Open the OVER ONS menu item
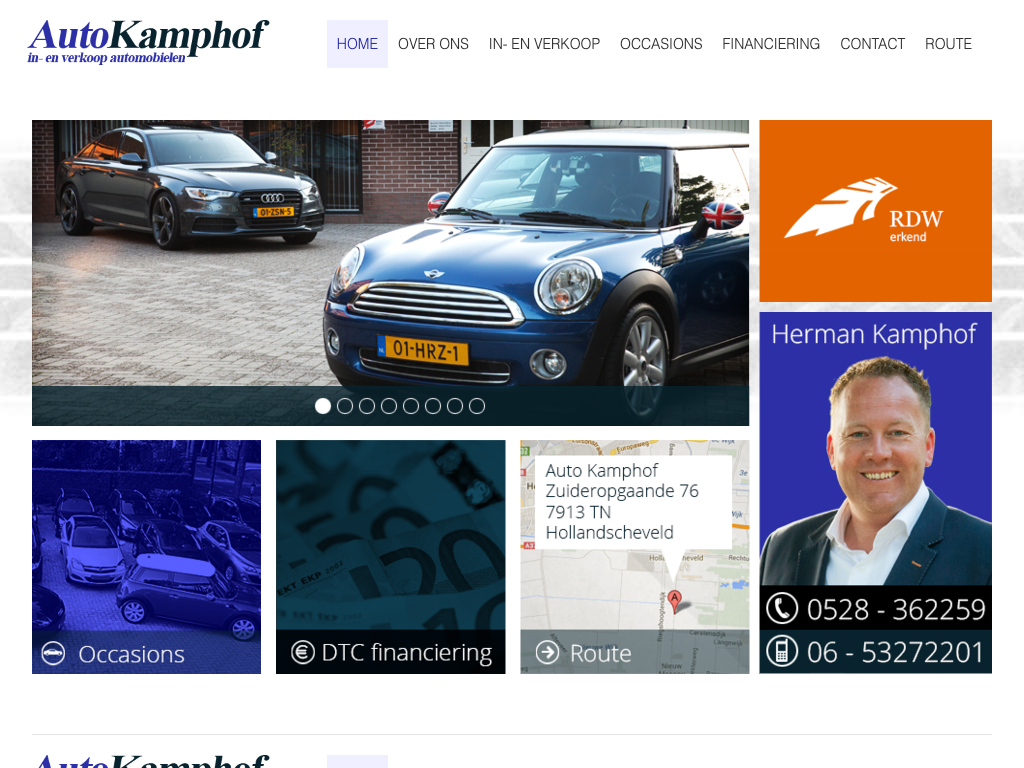Viewport: 1024px width, 768px height. (433, 44)
